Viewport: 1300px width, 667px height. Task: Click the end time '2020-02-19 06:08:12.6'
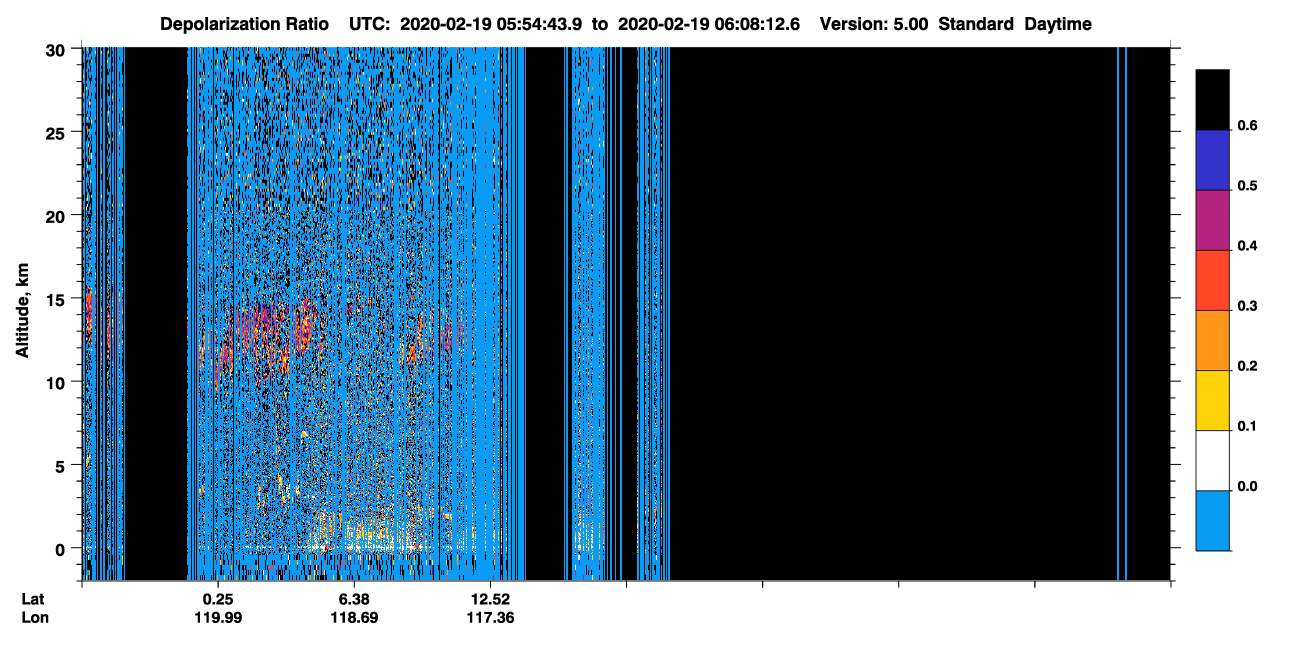711,24
